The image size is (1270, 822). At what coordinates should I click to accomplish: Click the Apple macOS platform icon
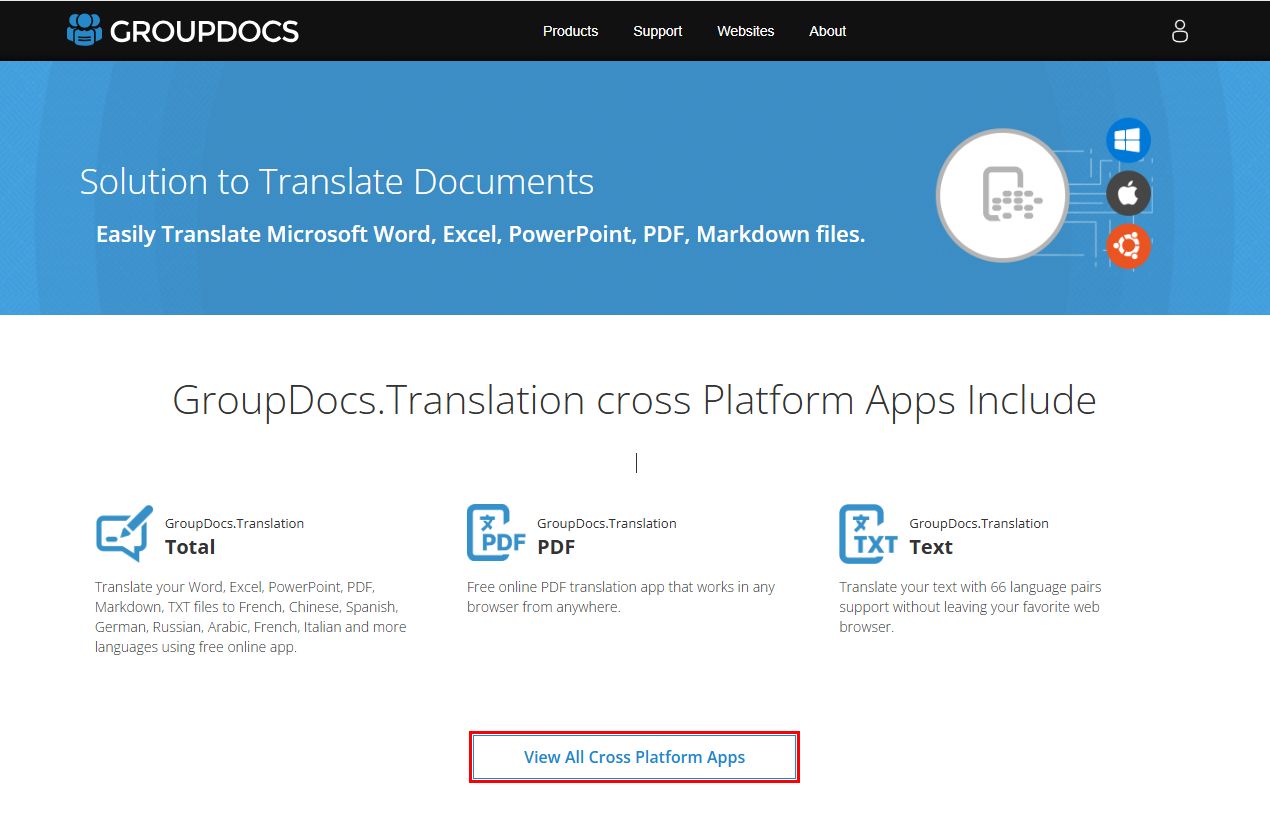pos(1128,193)
